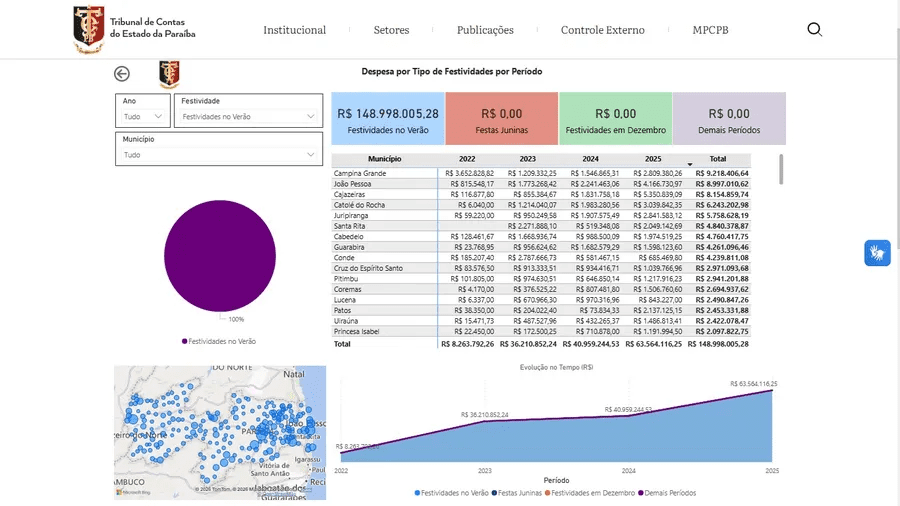Open the sign language accessibility widget
The width and height of the screenshot is (900, 506).
tap(877, 253)
